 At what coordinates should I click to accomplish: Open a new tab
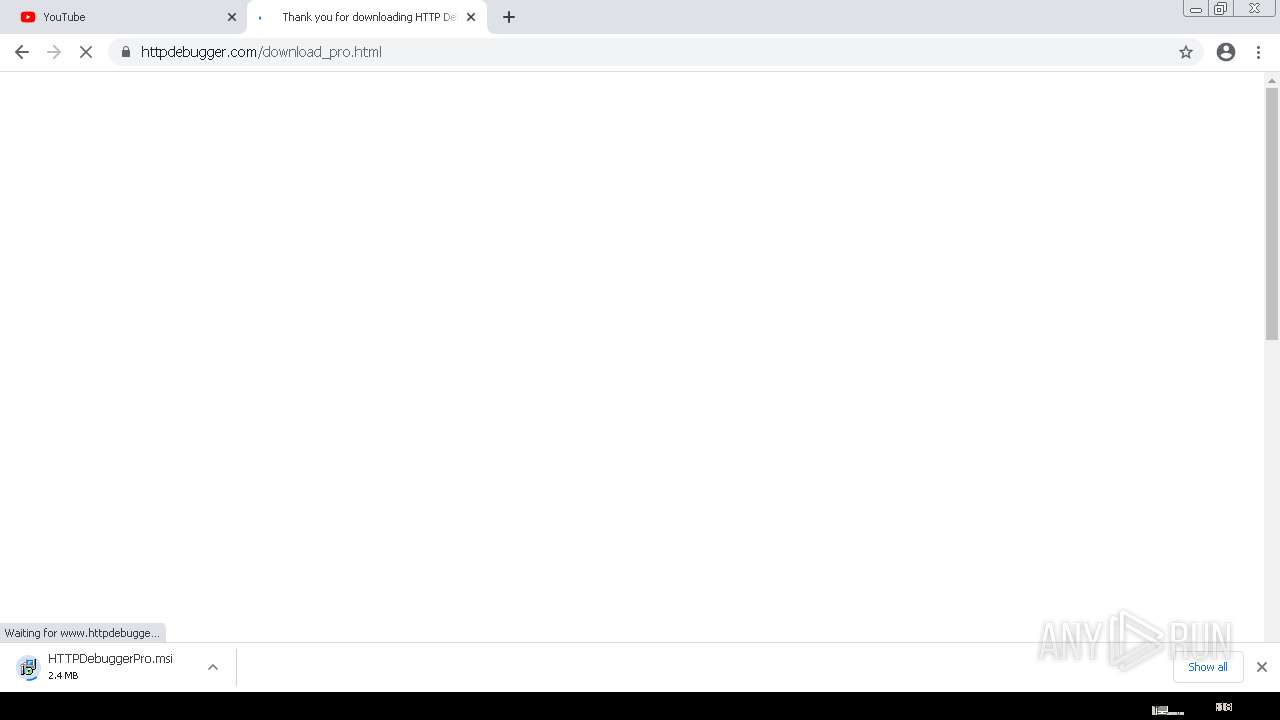coord(509,17)
